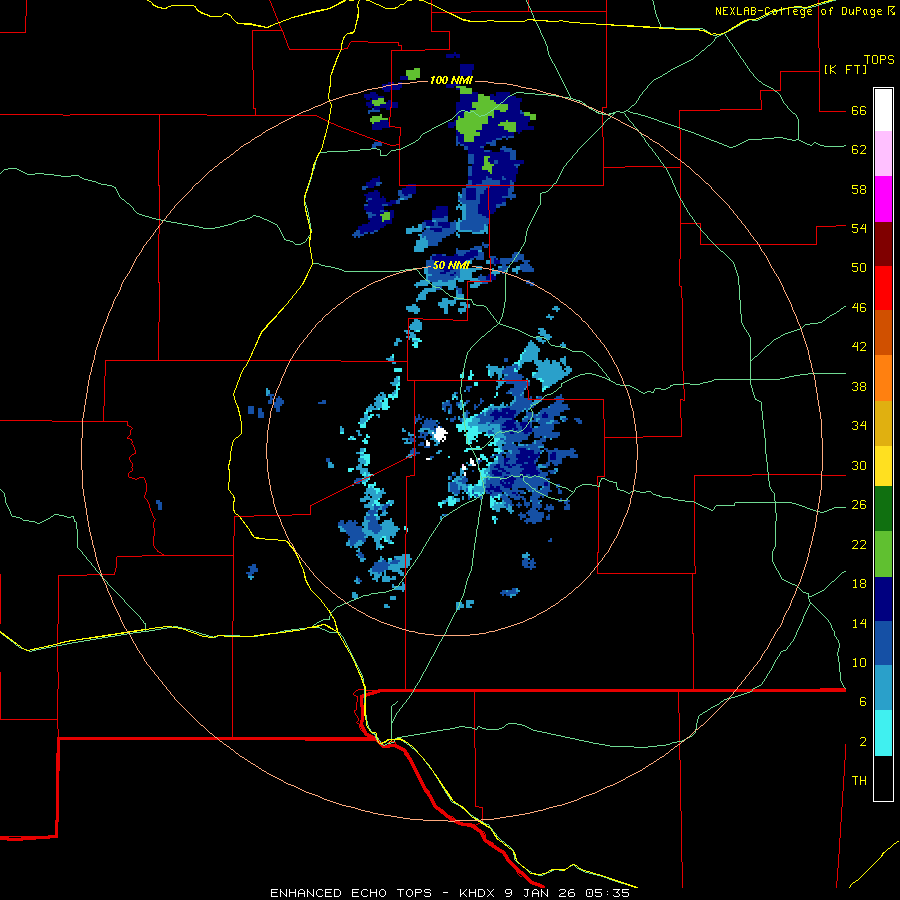This screenshot has width=900, height=900.
Task: Choose the light green legend swatch
Action: pos(883,554)
